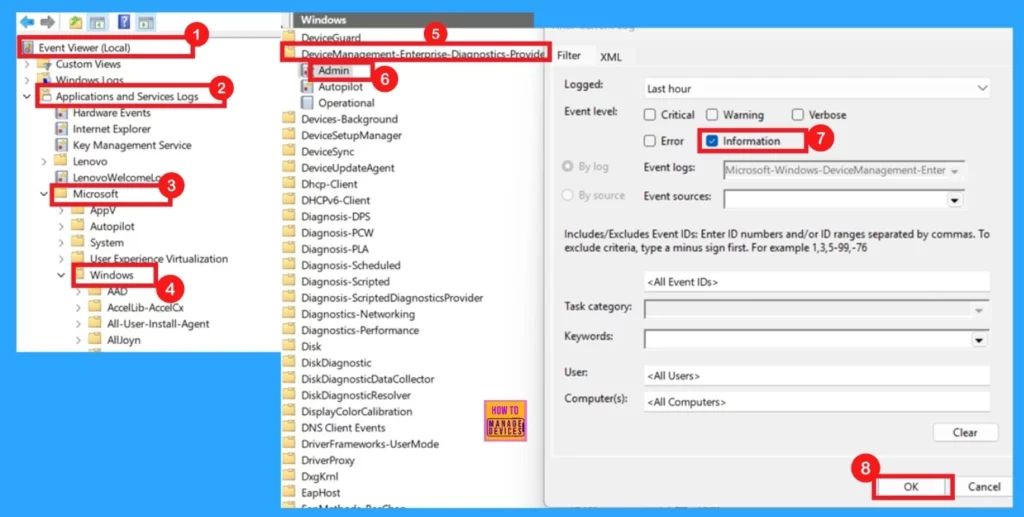Viewport: 1024px width, 517px height.
Task: Click the Devices-Background folder icon
Action: click(x=289, y=119)
